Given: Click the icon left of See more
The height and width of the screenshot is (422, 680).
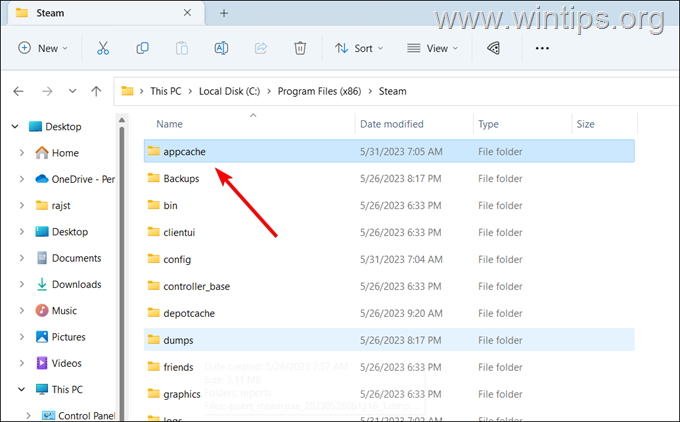Looking at the screenshot, I should 494,48.
